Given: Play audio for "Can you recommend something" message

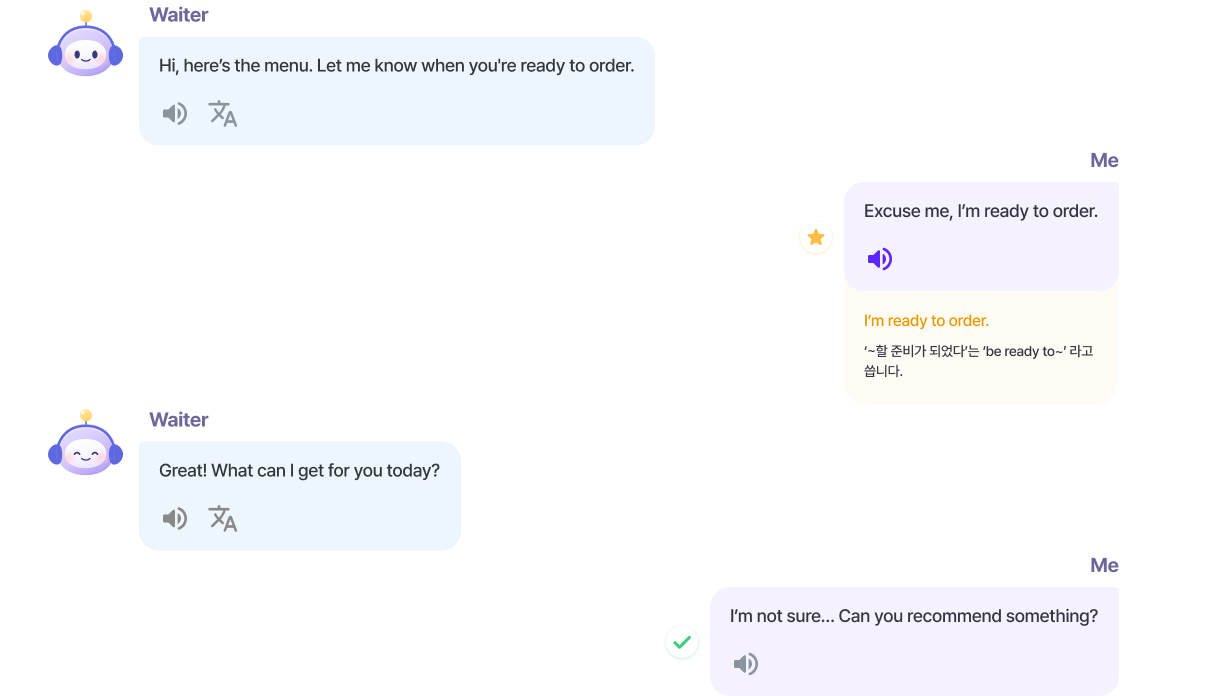Looking at the screenshot, I should pos(745,664).
